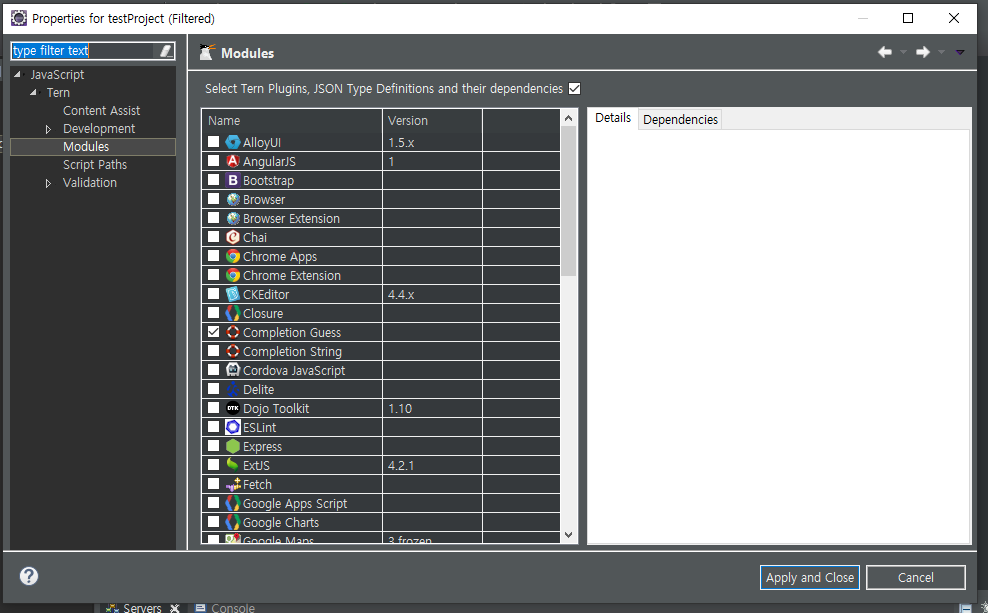Open the purple view menu dropdown
The height and width of the screenshot is (613, 988).
tap(960, 52)
